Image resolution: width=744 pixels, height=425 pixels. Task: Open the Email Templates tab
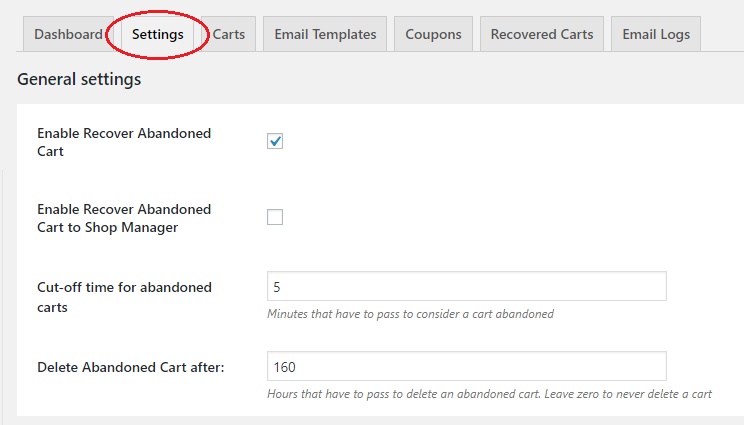coord(325,34)
